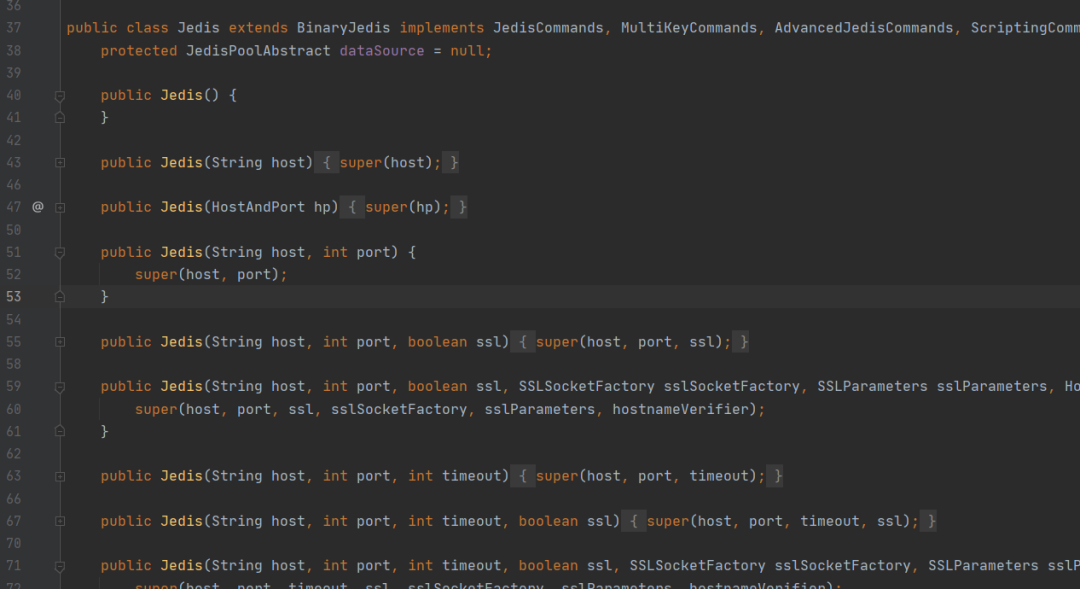
Task: Click the fold end marker on line 61
Action: 60,431
